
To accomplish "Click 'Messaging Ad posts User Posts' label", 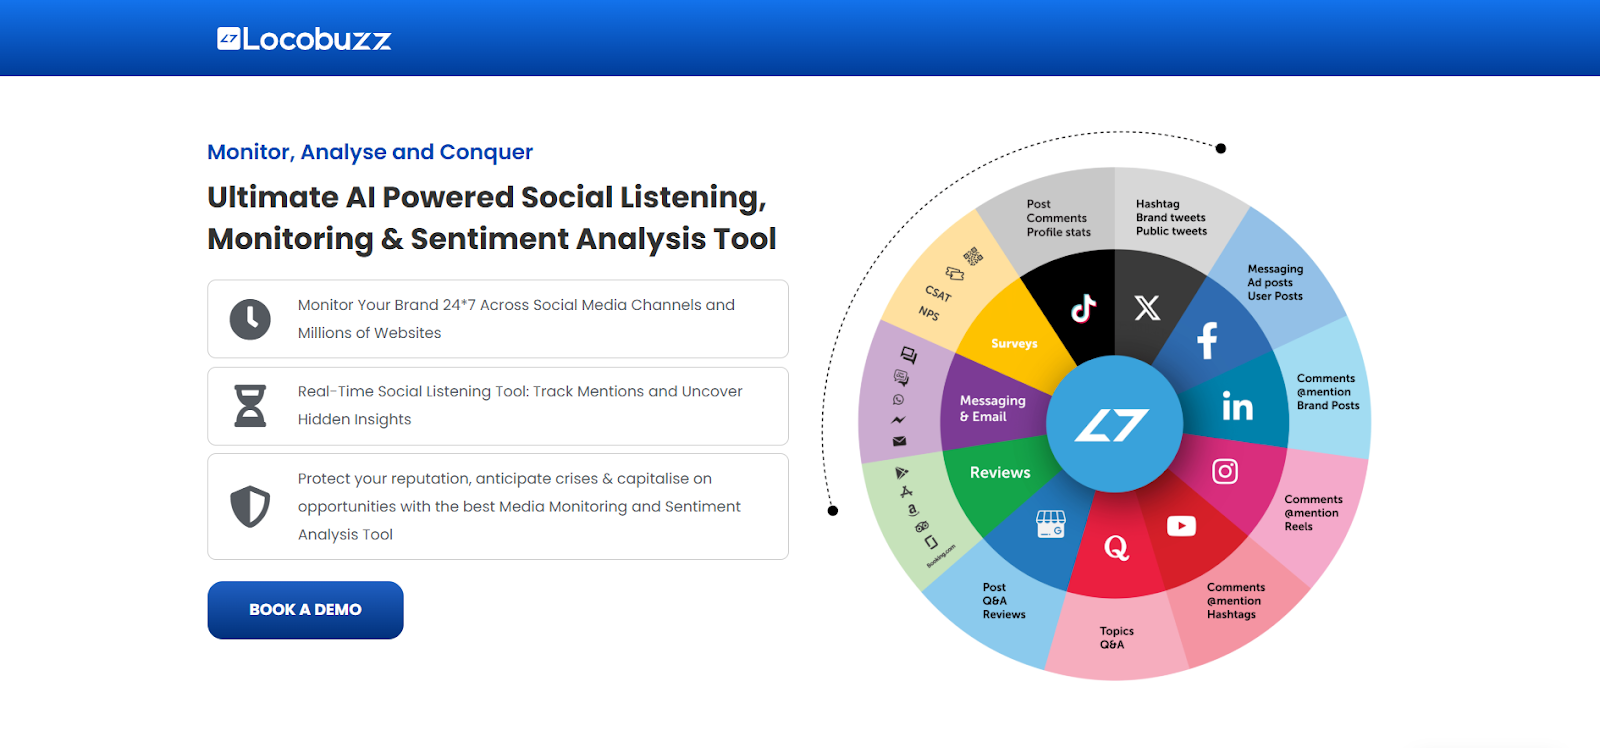I will click(x=1275, y=282).
